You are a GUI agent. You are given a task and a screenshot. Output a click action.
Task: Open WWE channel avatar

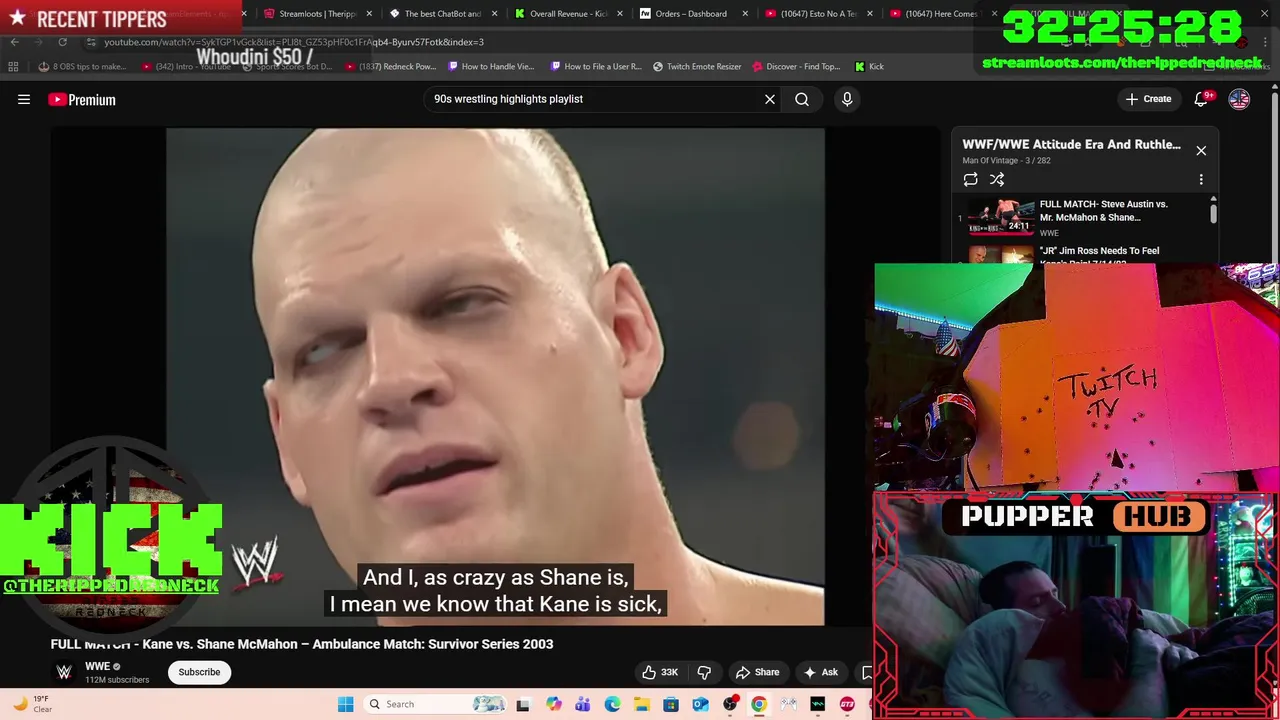pos(64,672)
